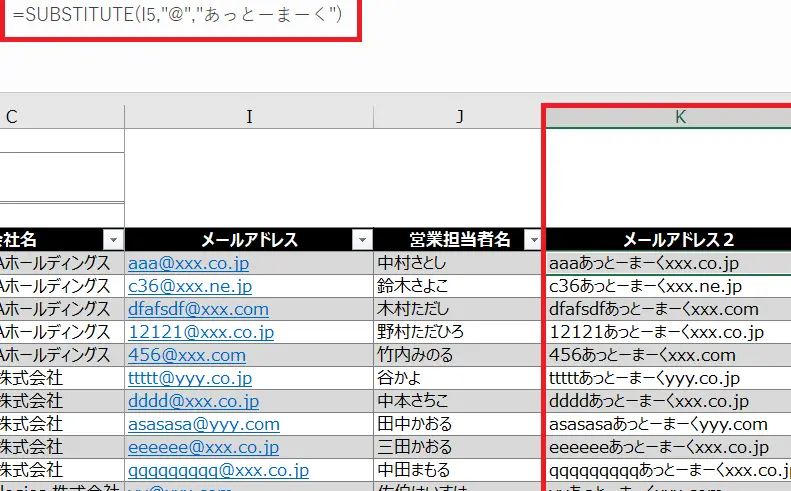Viewport: 791px width, 491px height.
Task: Expand the 営業担当者名 filter dropdown
Action: [x=533, y=240]
